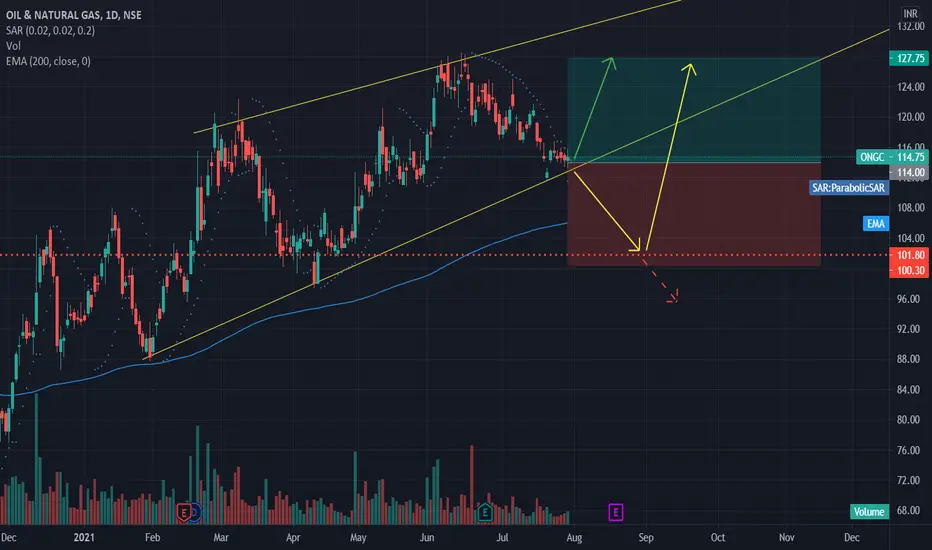Click the Jun label on time axis
This screenshot has height=550, width=932.
[x=427, y=538]
